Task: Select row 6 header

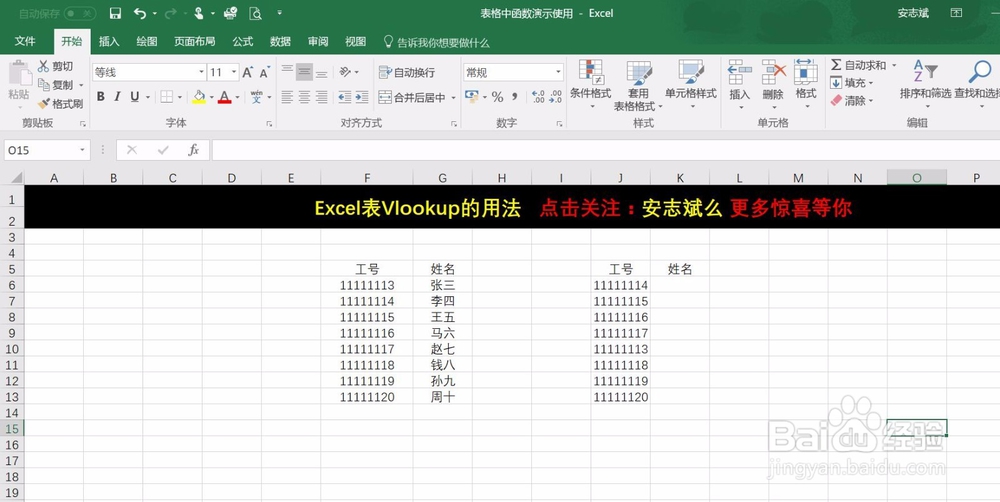Action: 12,285
